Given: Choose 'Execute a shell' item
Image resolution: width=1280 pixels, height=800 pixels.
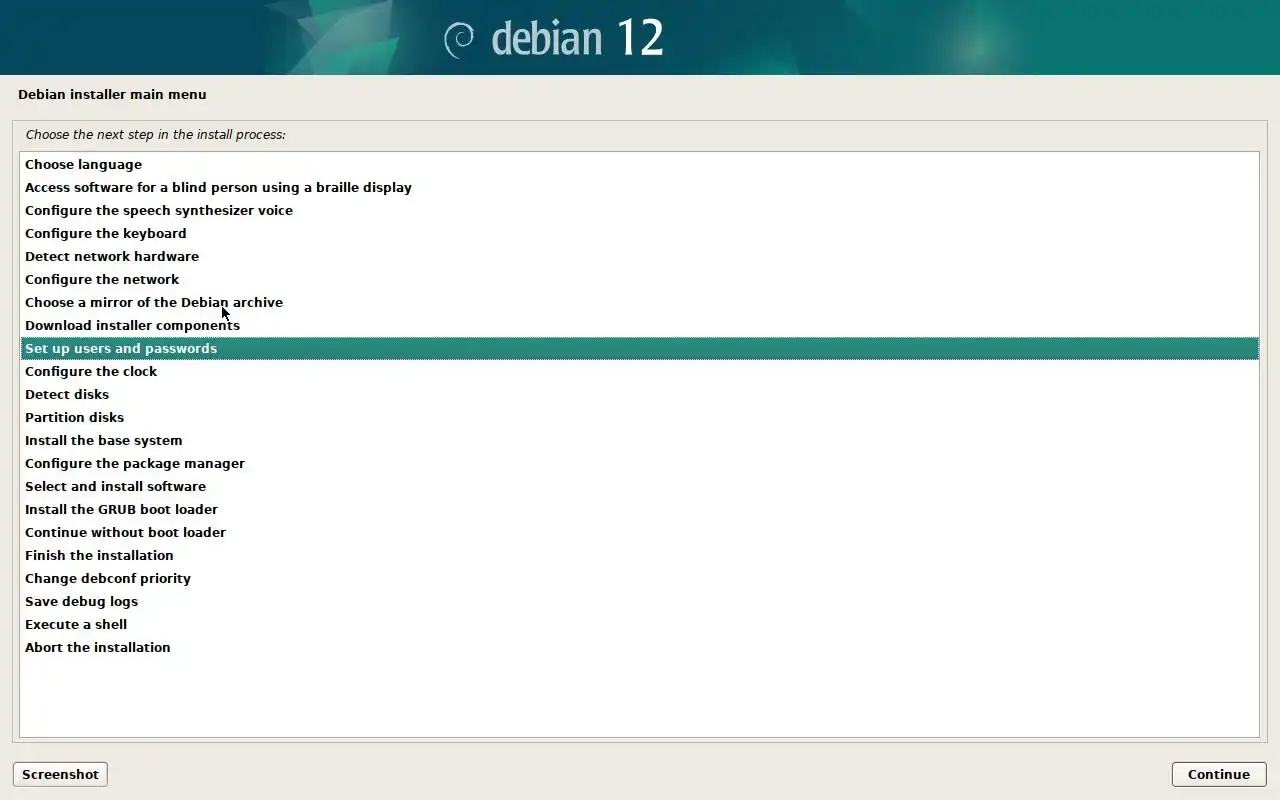Looking at the screenshot, I should click(640, 624).
